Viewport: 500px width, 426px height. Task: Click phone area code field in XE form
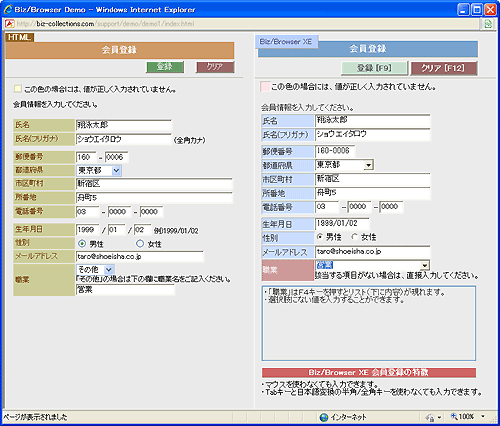coord(327,207)
